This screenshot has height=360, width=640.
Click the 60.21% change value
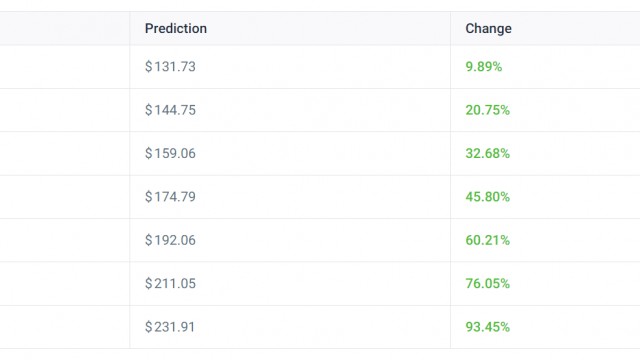[487, 240]
